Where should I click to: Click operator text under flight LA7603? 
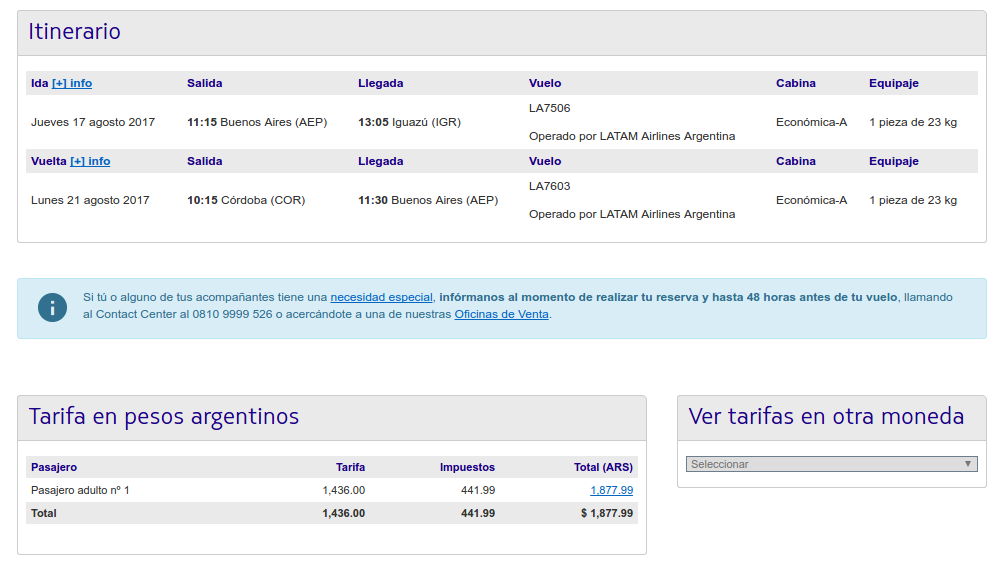pyautogui.click(x=632, y=214)
